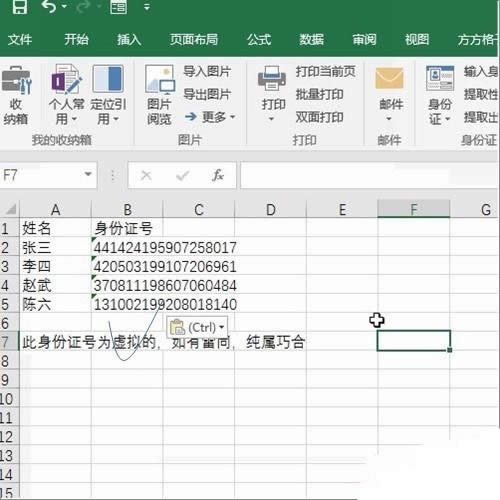Select column D header
Image resolution: width=500 pixels, height=500 pixels.
pyautogui.click(x=271, y=209)
